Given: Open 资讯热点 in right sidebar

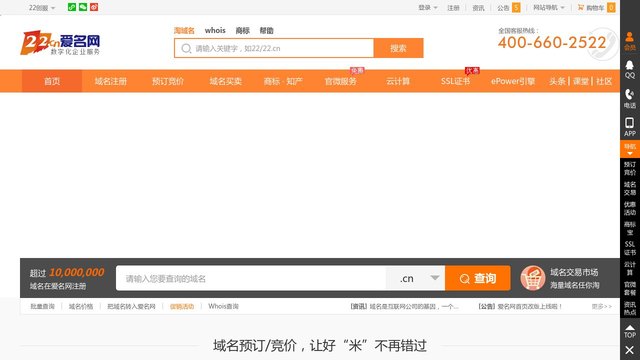Looking at the screenshot, I should coord(630,308).
